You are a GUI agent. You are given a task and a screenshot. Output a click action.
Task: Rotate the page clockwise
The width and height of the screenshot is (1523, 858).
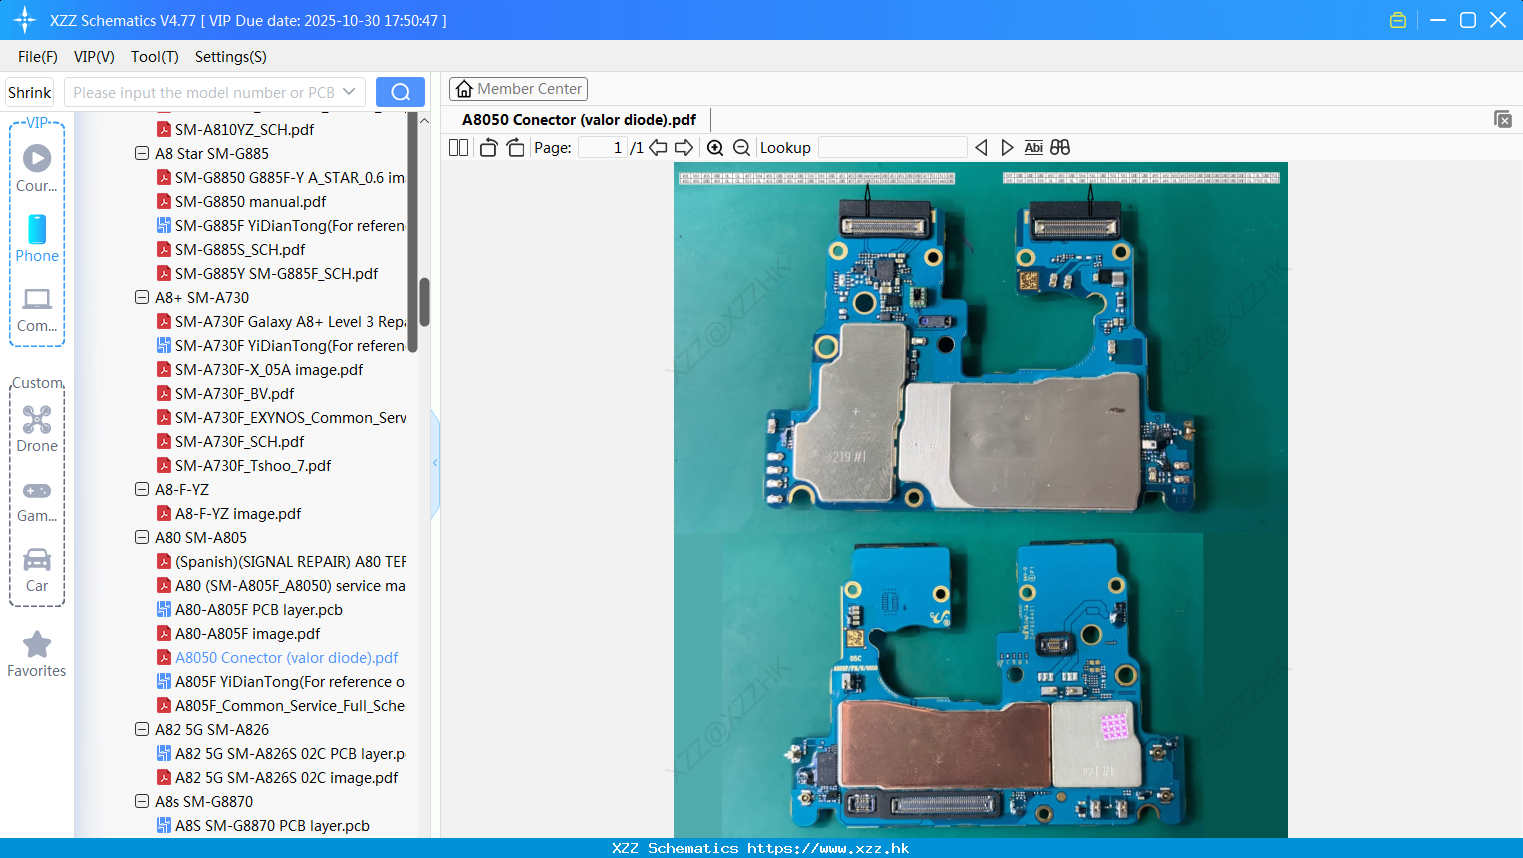click(x=515, y=148)
